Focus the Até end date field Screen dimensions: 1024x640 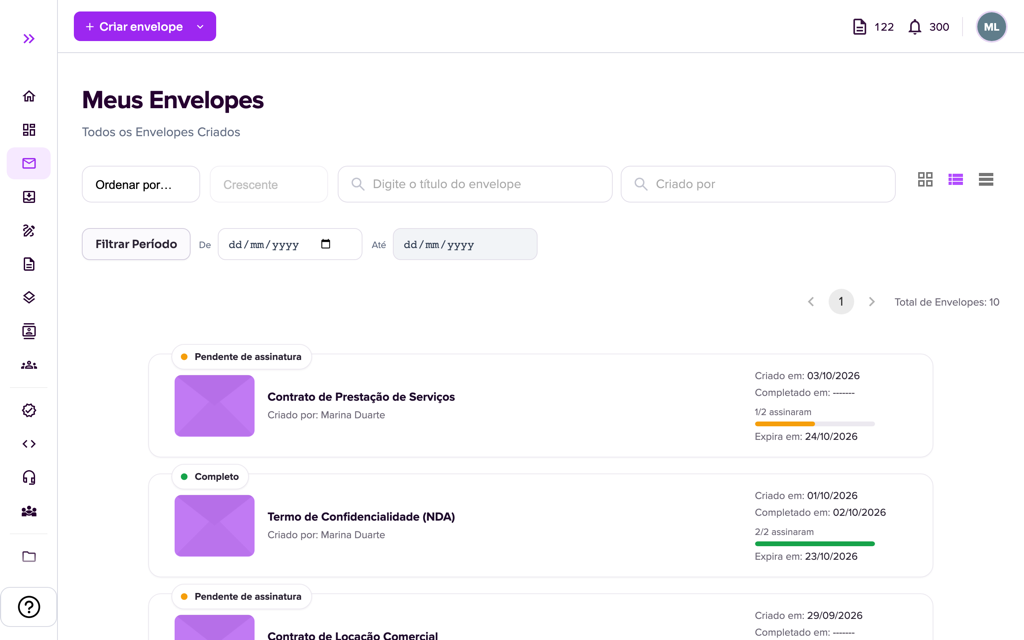(464, 244)
